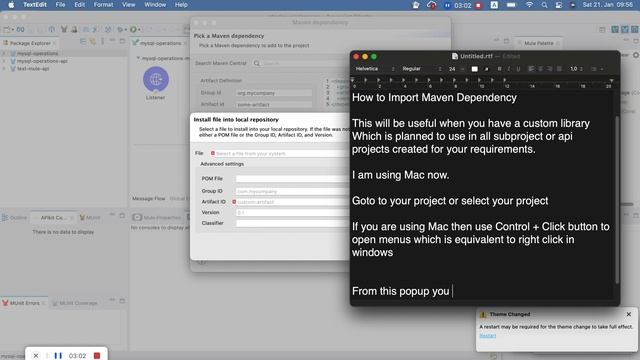Open the MUnit Errors tab

point(24,303)
